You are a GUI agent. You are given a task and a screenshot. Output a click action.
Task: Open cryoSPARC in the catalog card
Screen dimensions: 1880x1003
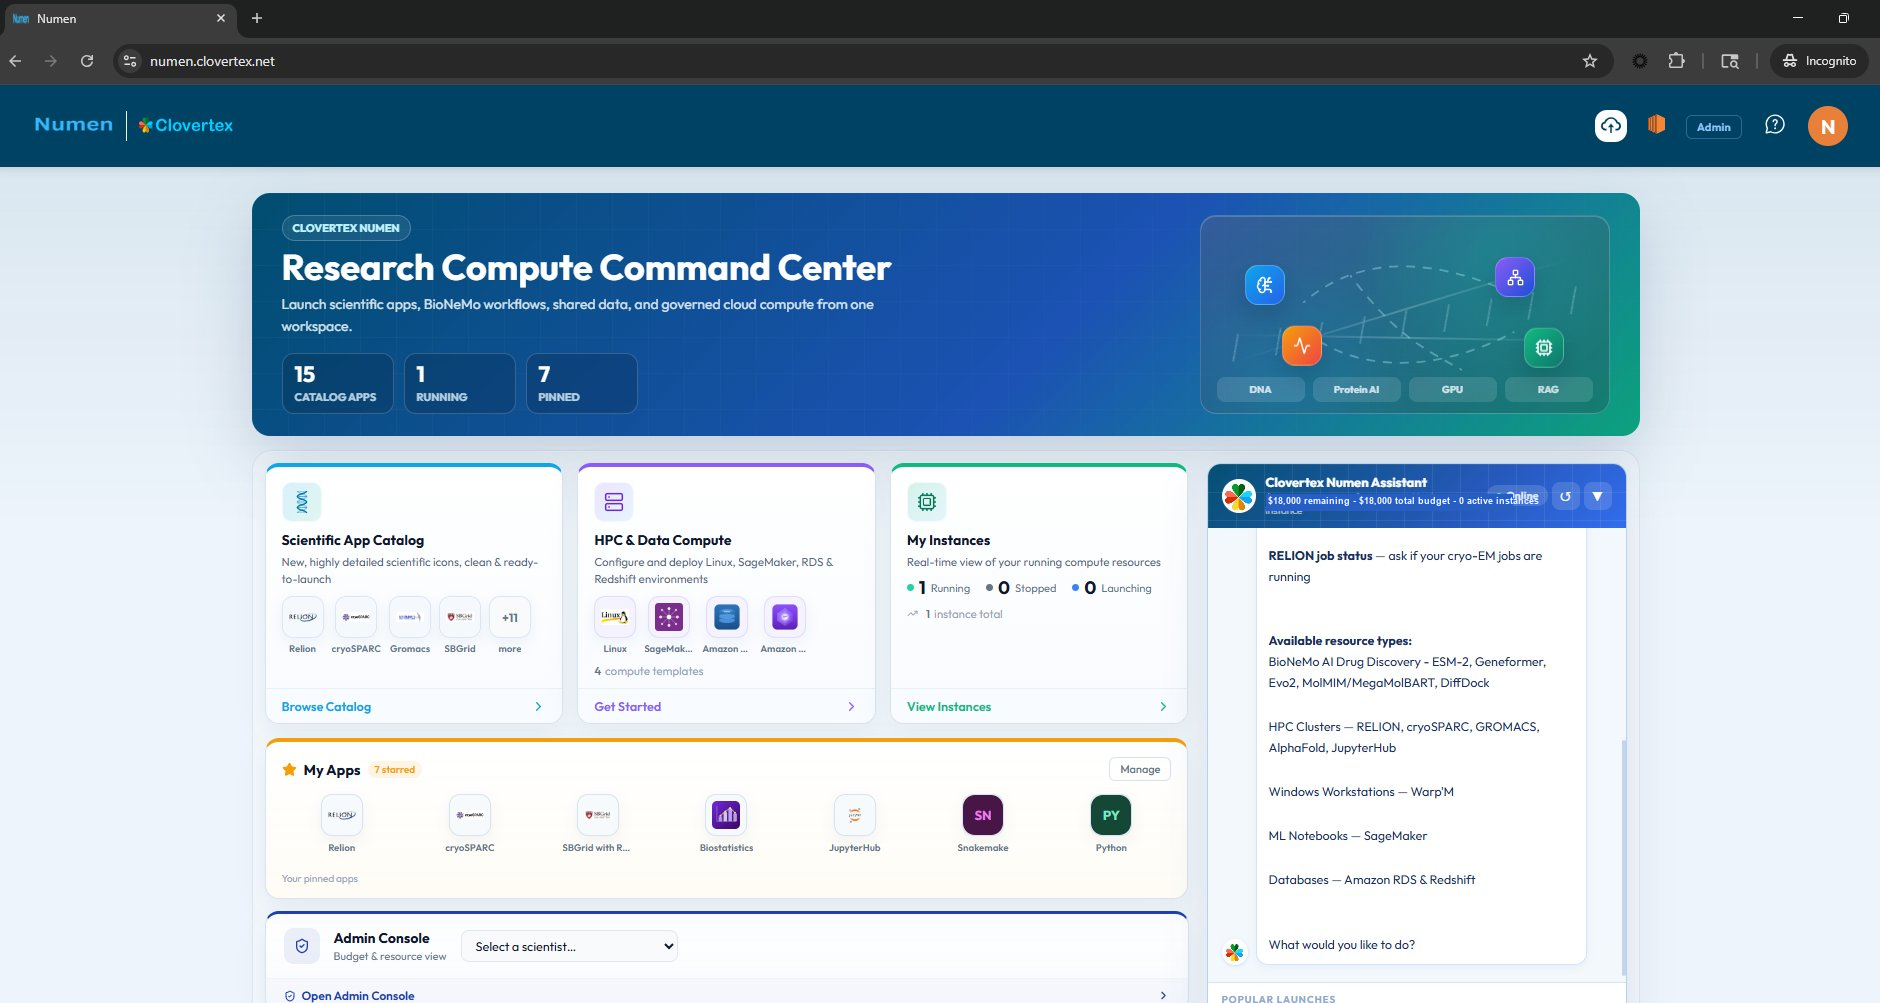point(356,617)
